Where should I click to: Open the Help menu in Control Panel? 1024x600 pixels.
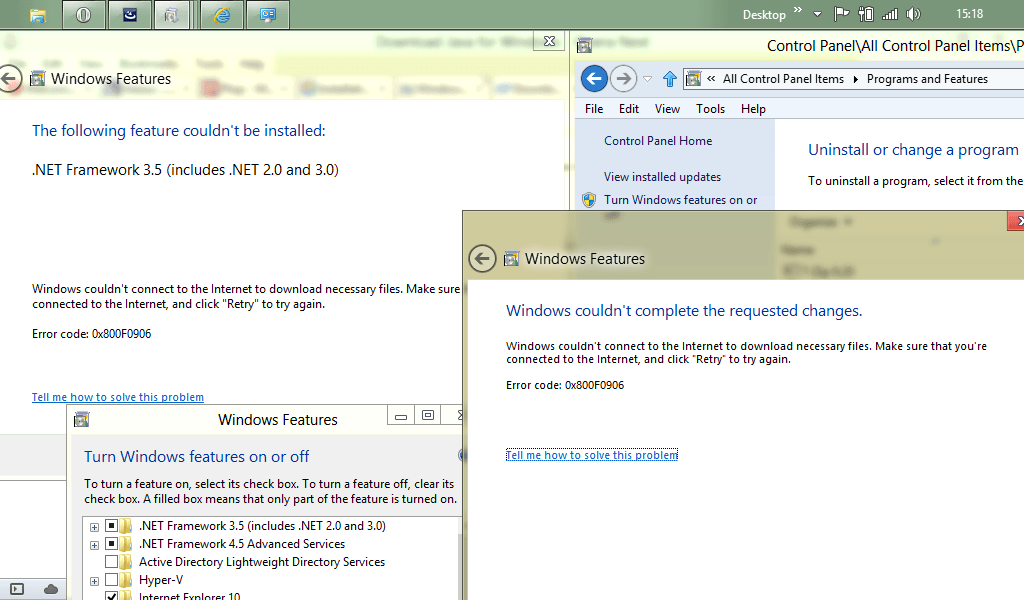[x=753, y=109]
